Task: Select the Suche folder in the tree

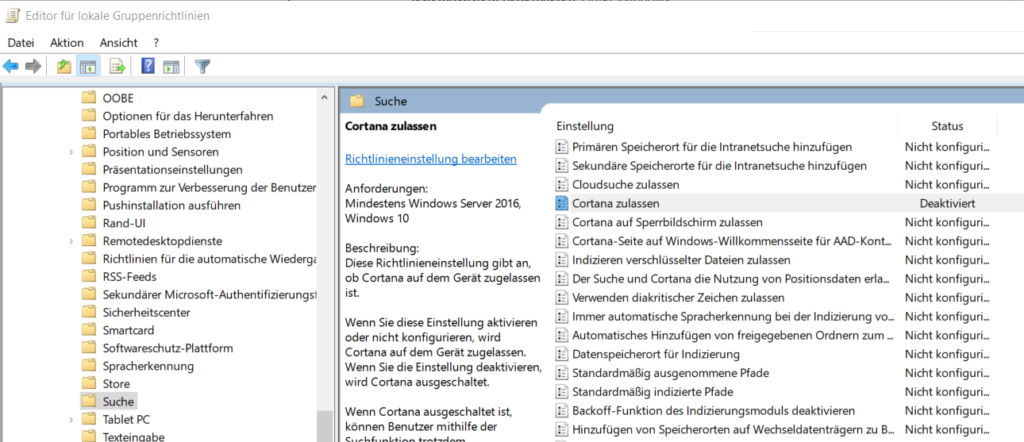Action: (118, 401)
